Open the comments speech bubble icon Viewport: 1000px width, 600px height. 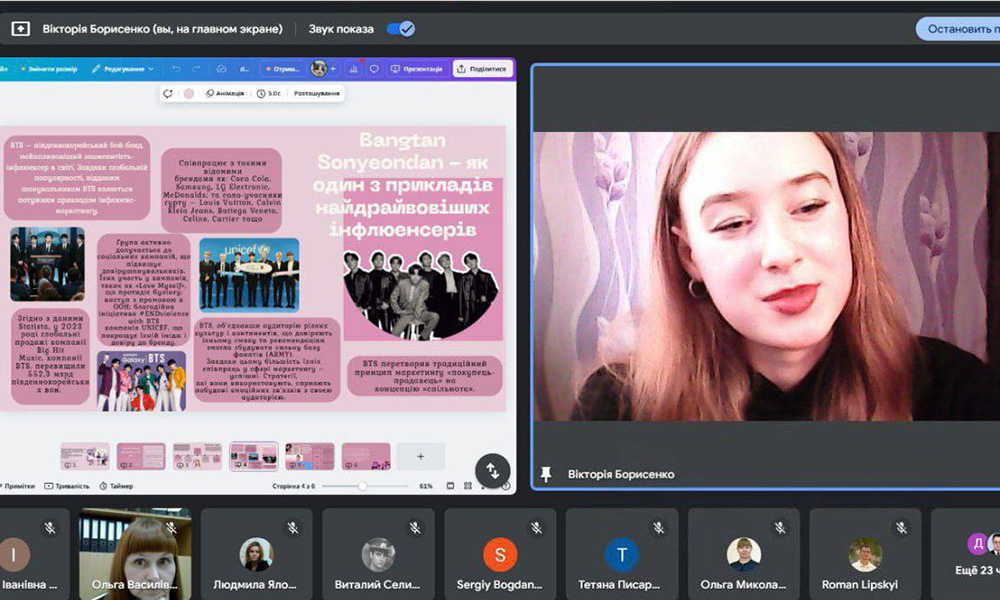click(374, 69)
